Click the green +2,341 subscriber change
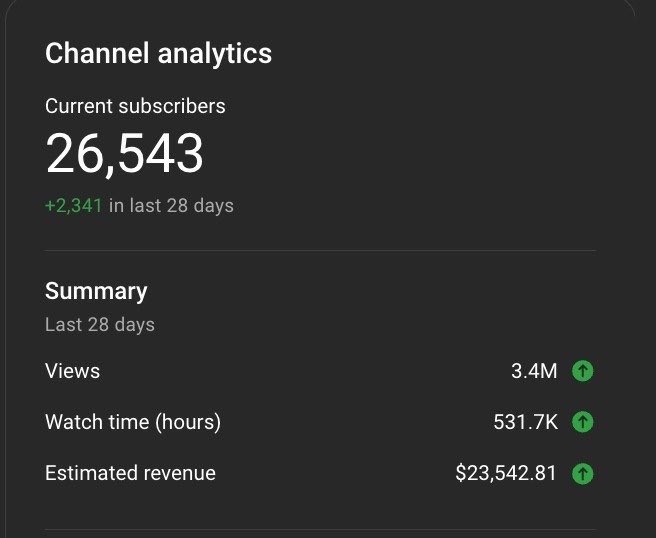The width and height of the screenshot is (656, 538). point(74,205)
